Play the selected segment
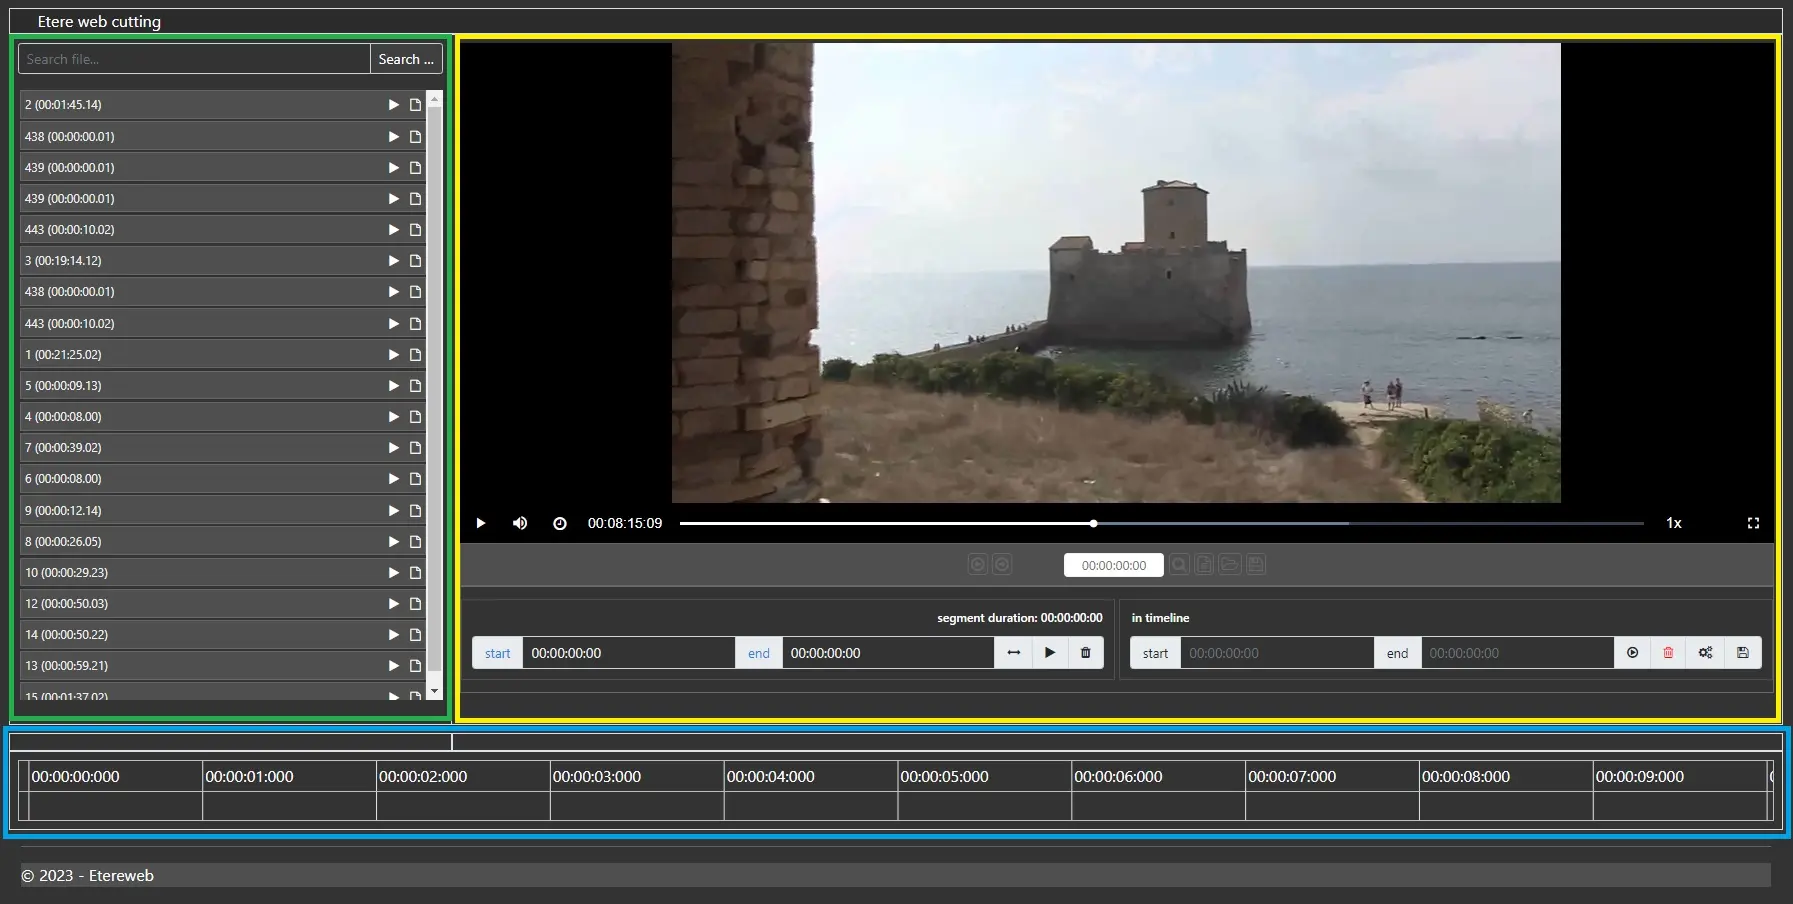Viewport: 1793px width, 904px height. [1049, 653]
